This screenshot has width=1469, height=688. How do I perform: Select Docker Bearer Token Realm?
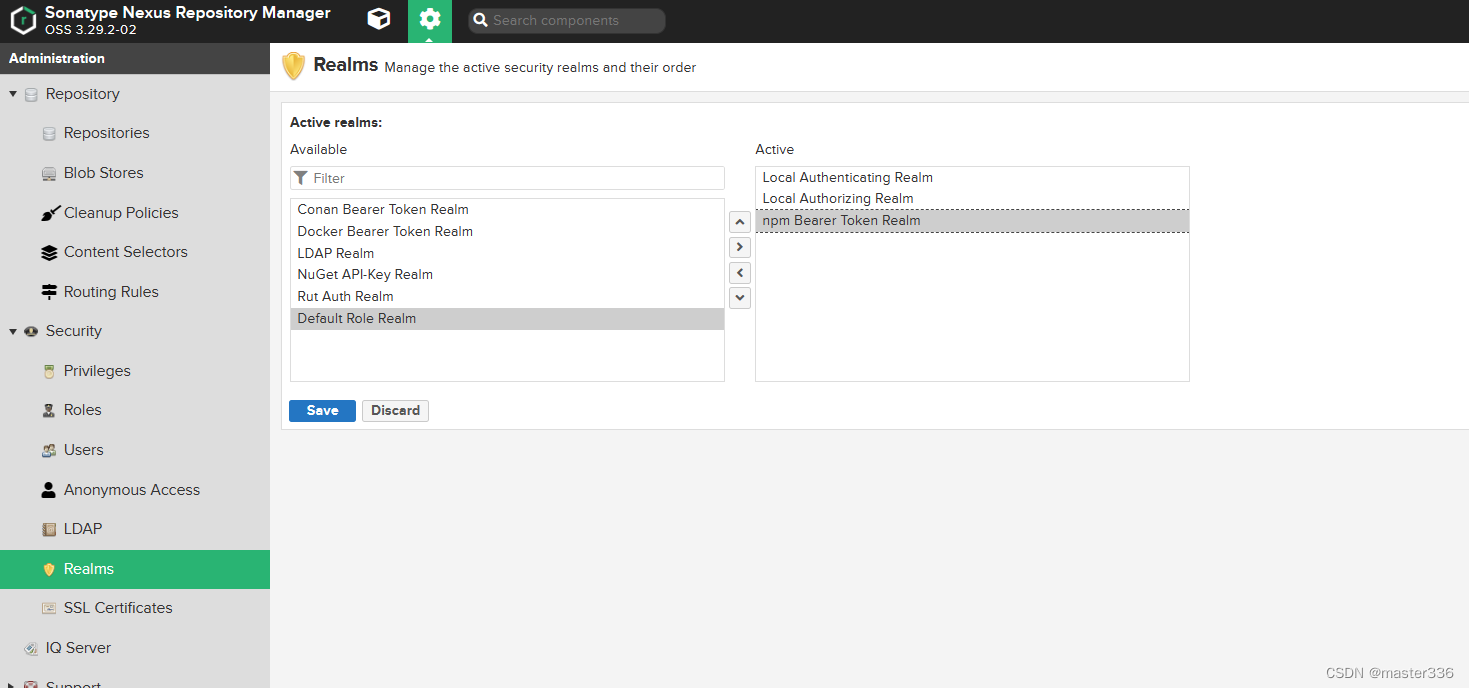[x=507, y=232]
